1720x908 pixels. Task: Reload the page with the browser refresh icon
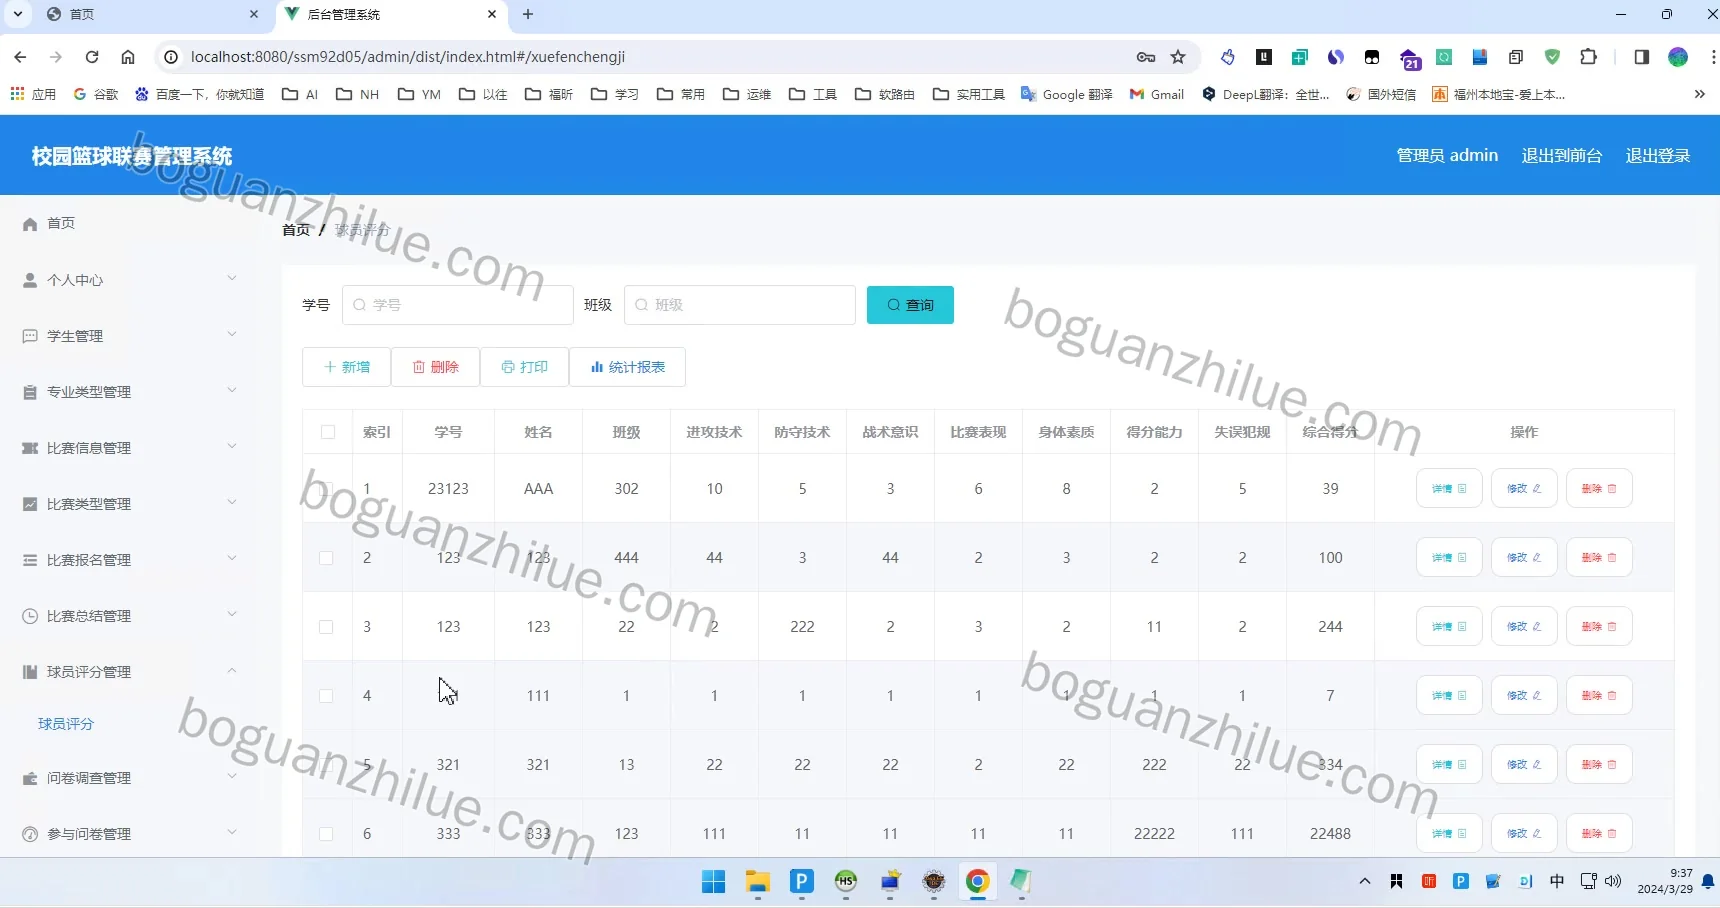(92, 57)
